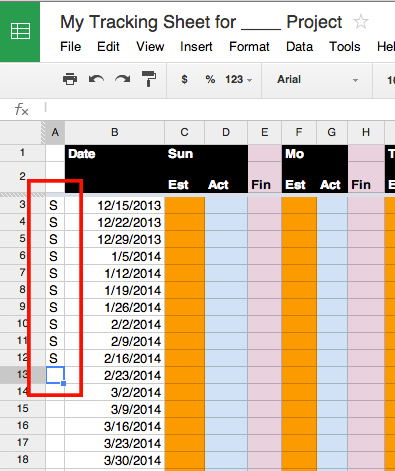This screenshot has height=471, width=395.
Task: Select column C header
Action: pyautogui.click(x=184, y=133)
